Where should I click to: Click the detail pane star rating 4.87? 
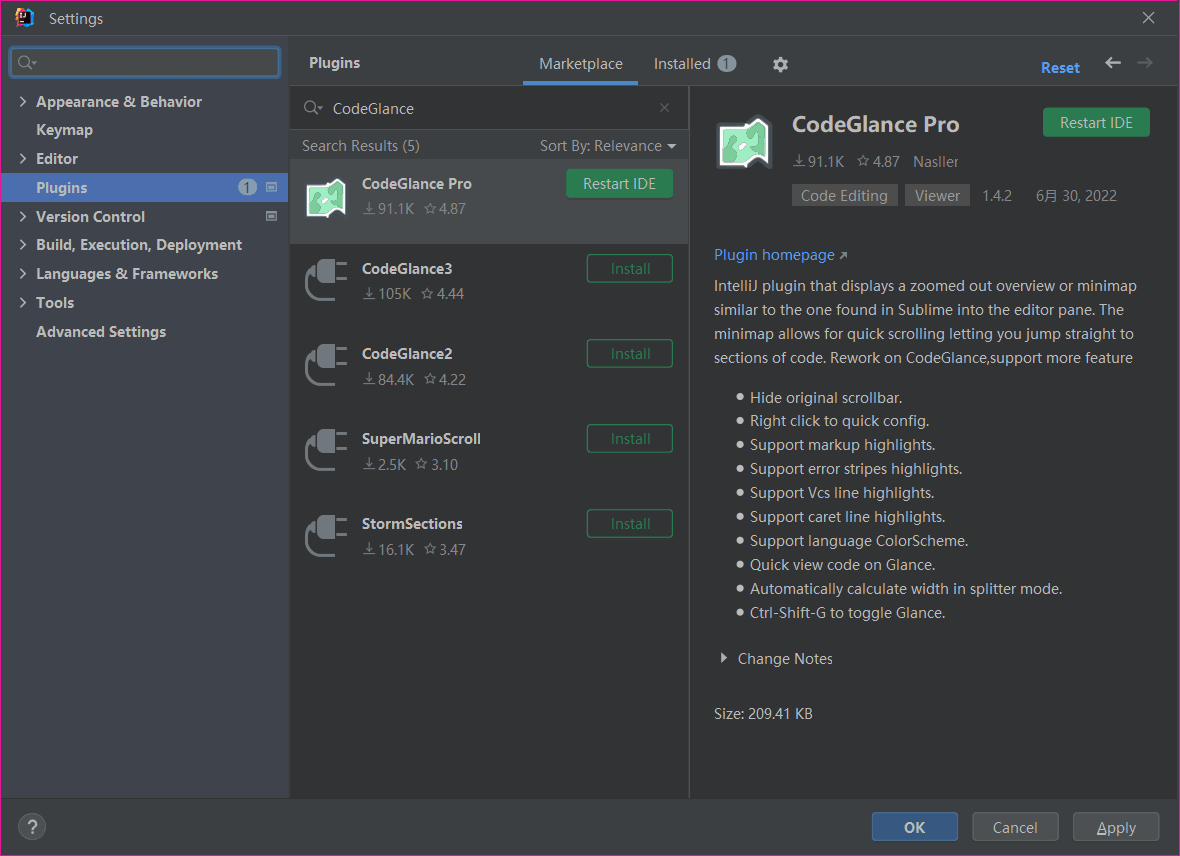coord(878,161)
